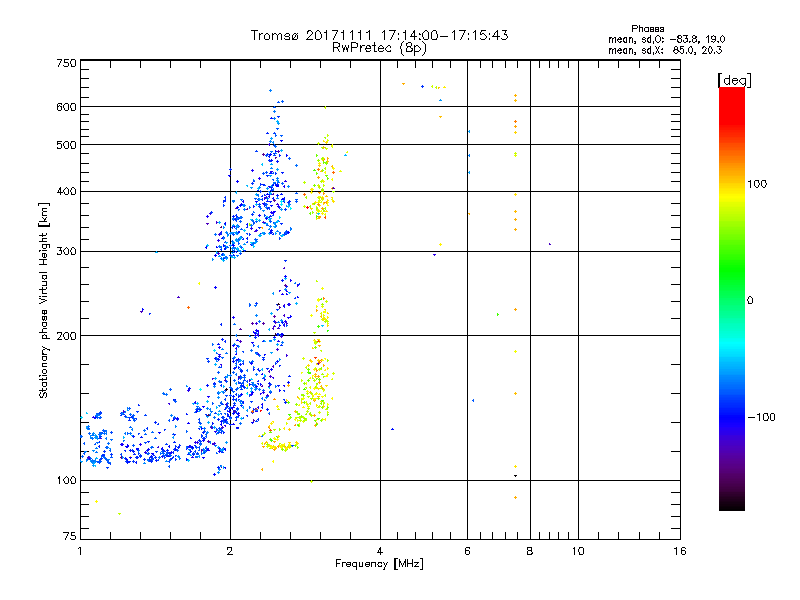Click the 'RwPretec (8p)' subtitle
Screen dimensions: 800x600
point(379,48)
